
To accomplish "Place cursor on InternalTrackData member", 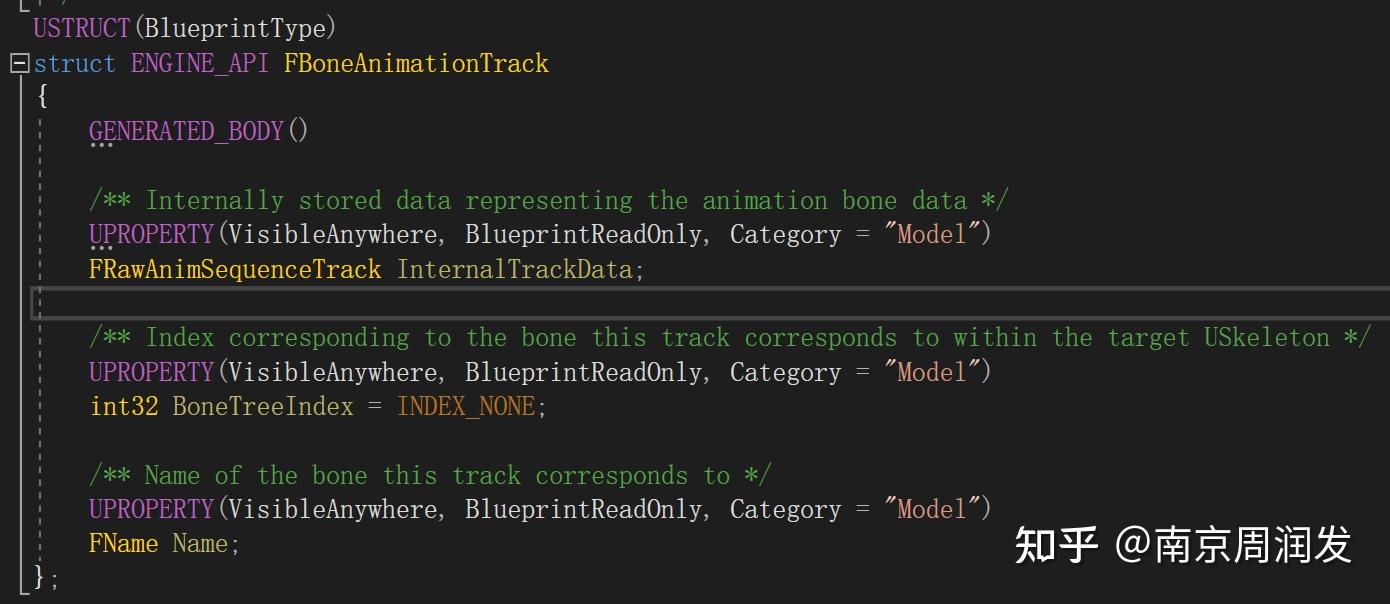I will pos(514,269).
